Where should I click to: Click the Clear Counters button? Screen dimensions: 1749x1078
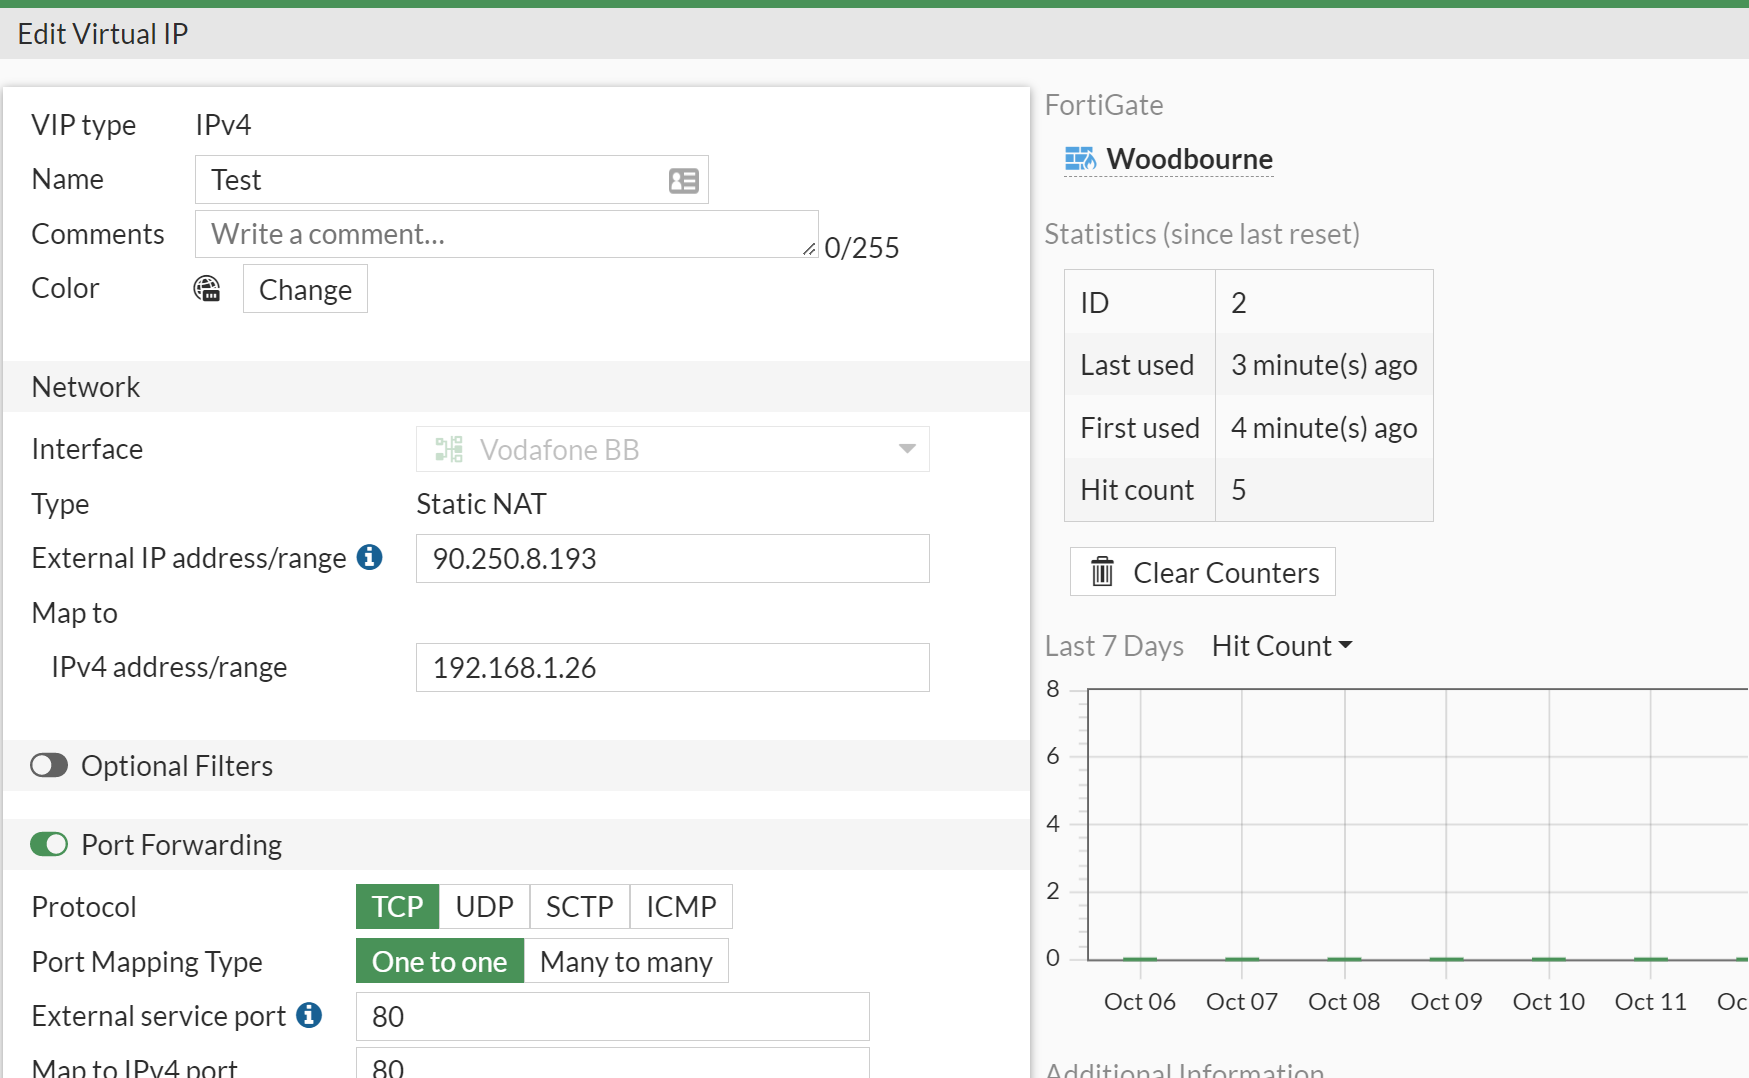[1203, 572]
